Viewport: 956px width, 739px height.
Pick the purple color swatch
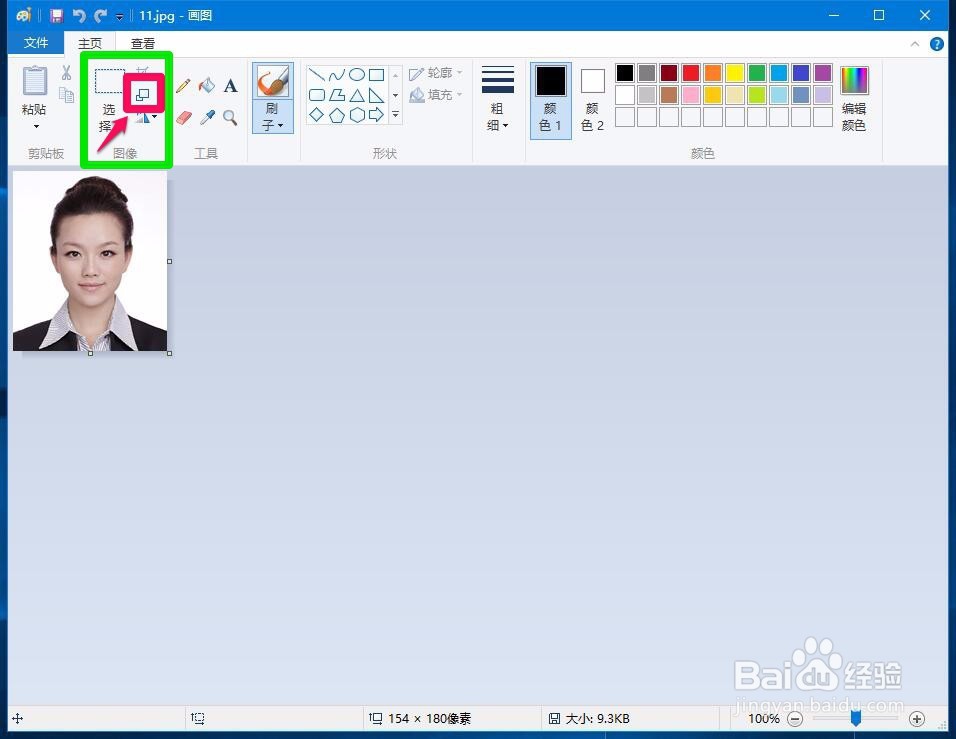822,73
